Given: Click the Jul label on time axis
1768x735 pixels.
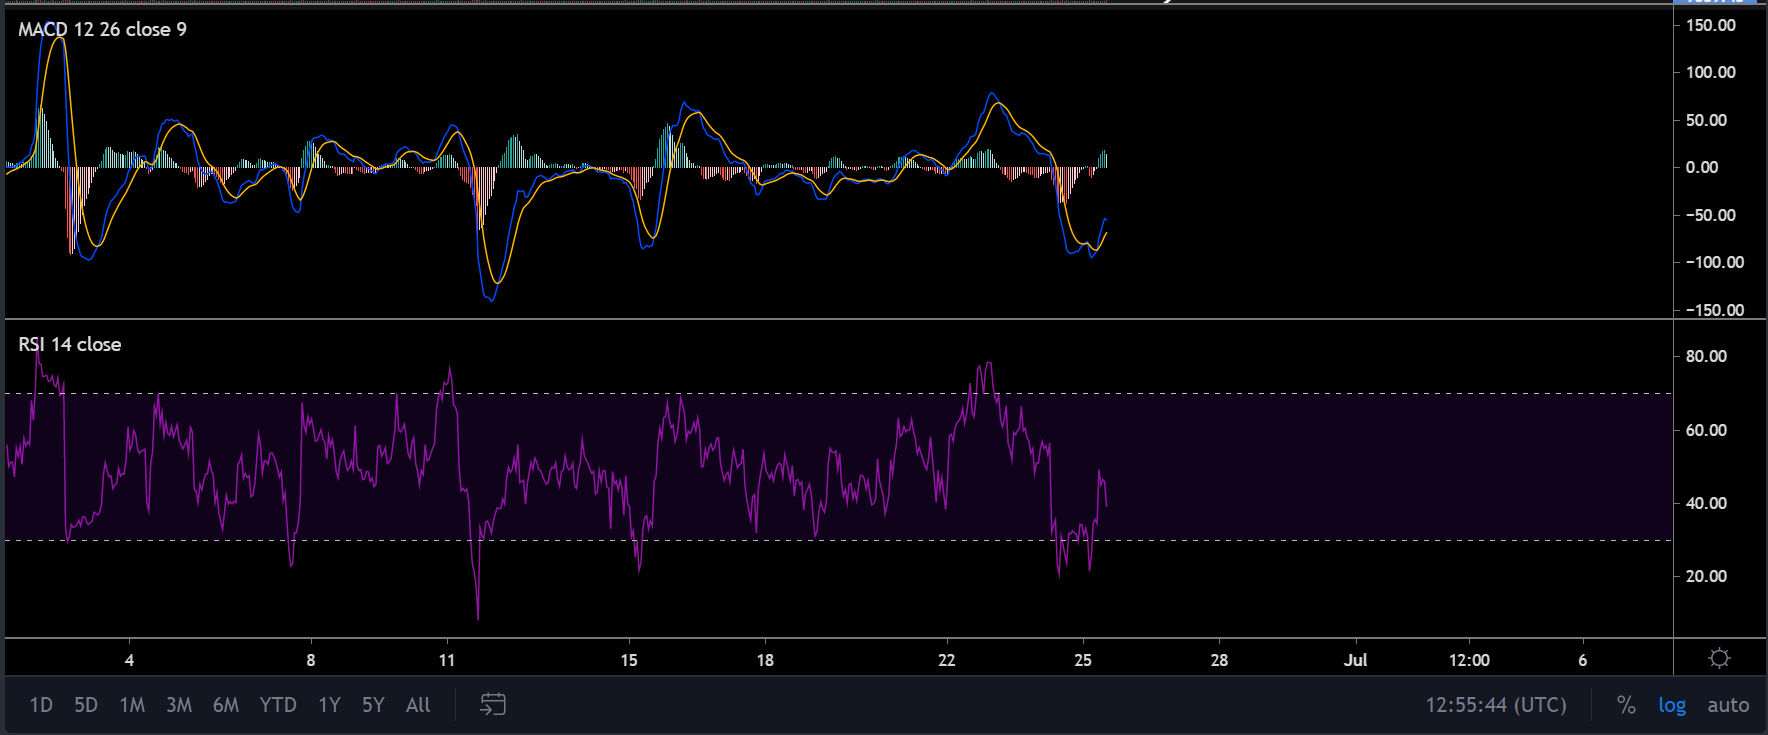Looking at the screenshot, I should pyautogui.click(x=1355, y=660).
